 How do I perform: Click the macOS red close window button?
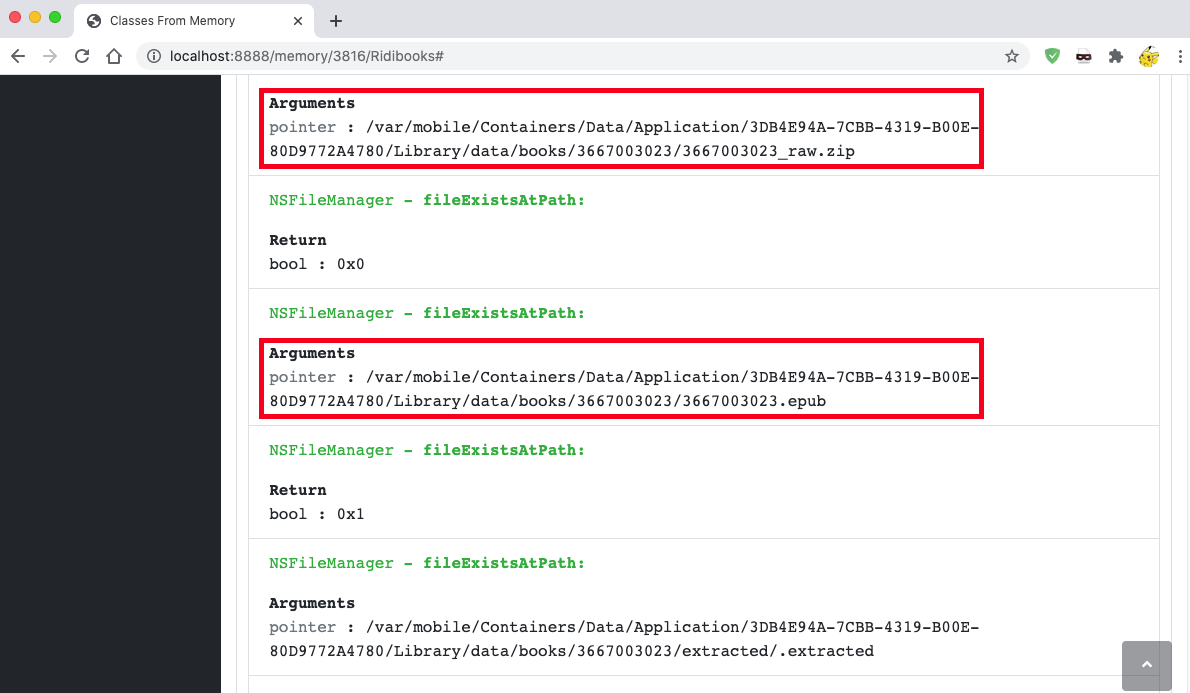[x=15, y=17]
